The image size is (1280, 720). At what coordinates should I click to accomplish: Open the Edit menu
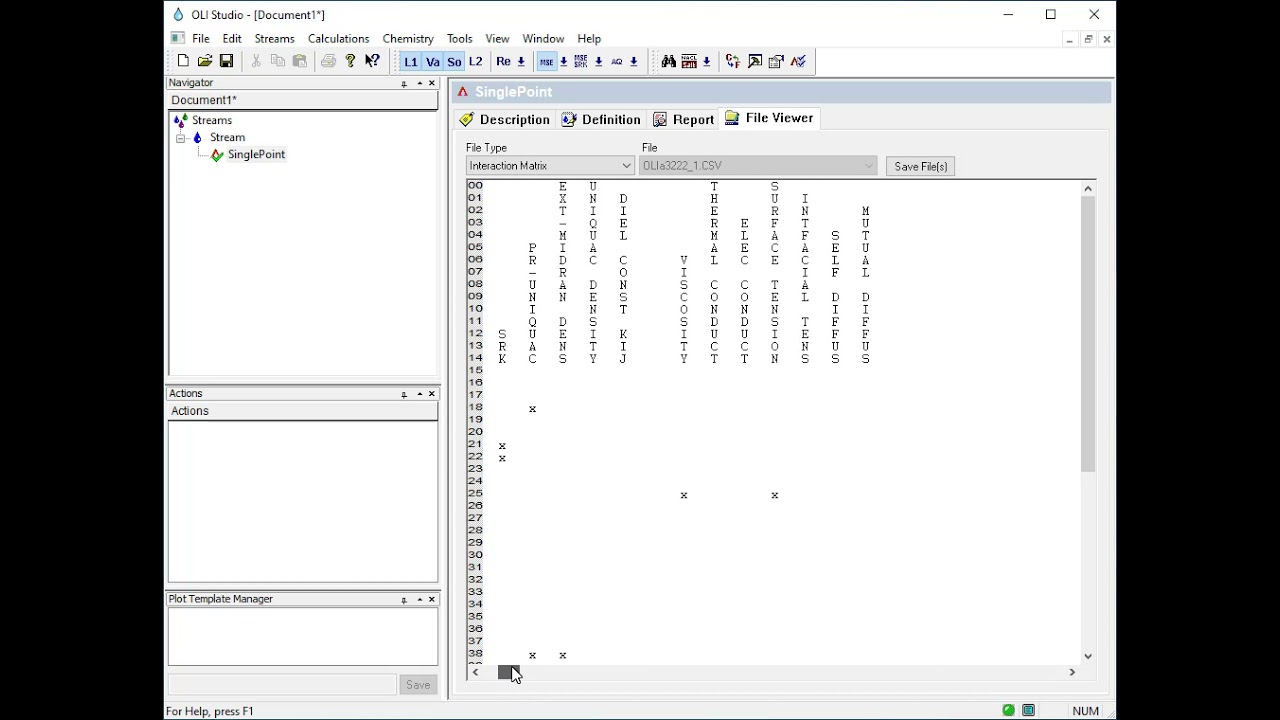coord(232,39)
